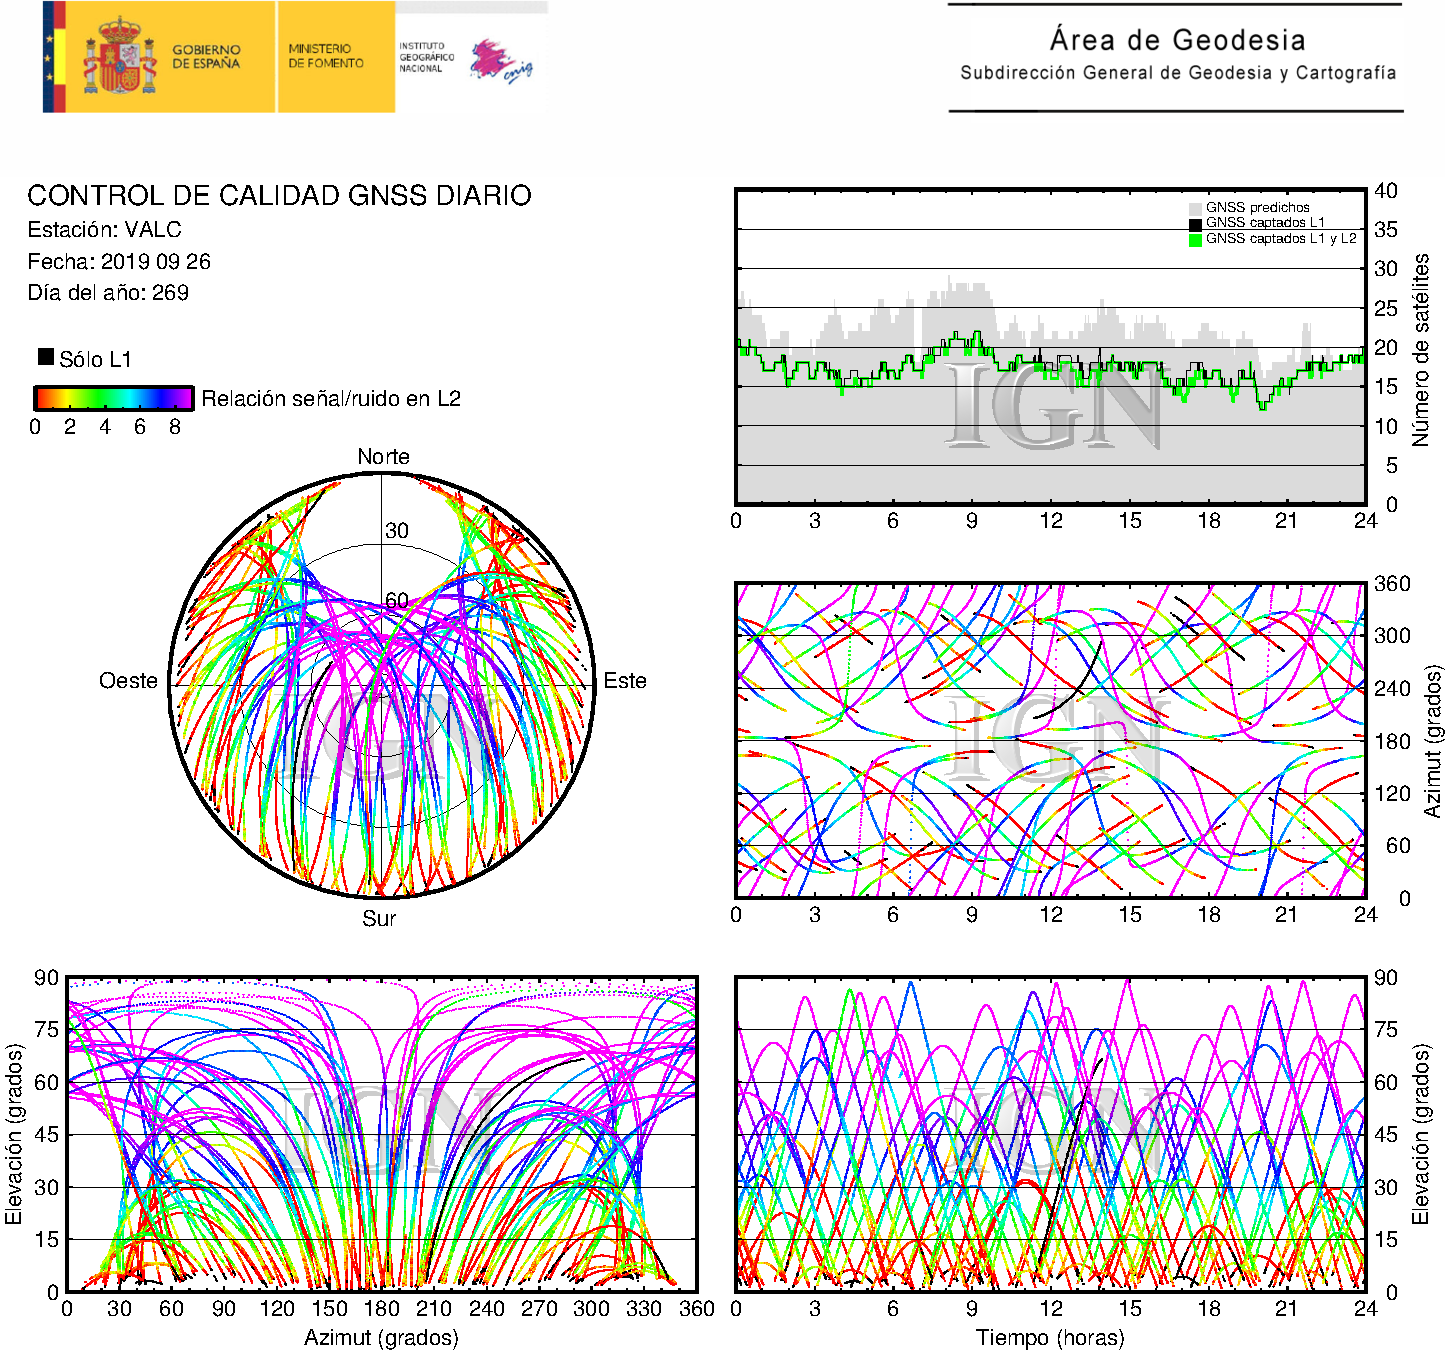Click the Azimut (grados) label under the bottom-left chart
The image size is (1445, 1350).
381,1337
